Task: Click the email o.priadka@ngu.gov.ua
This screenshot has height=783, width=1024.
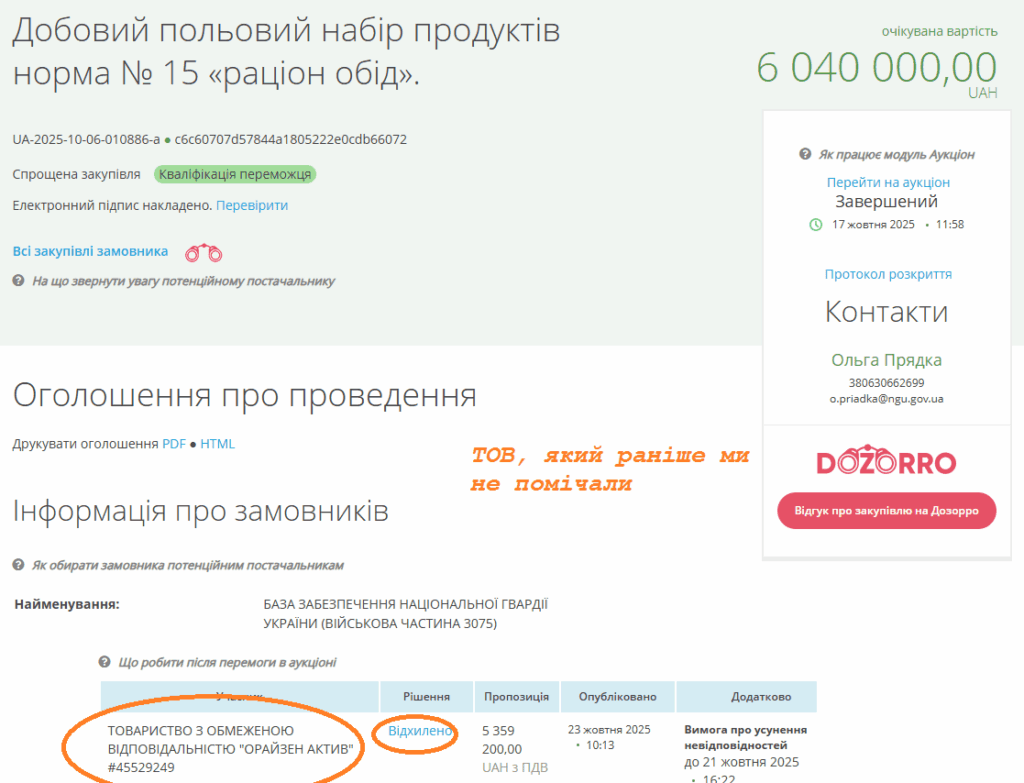Action: (886, 398)
